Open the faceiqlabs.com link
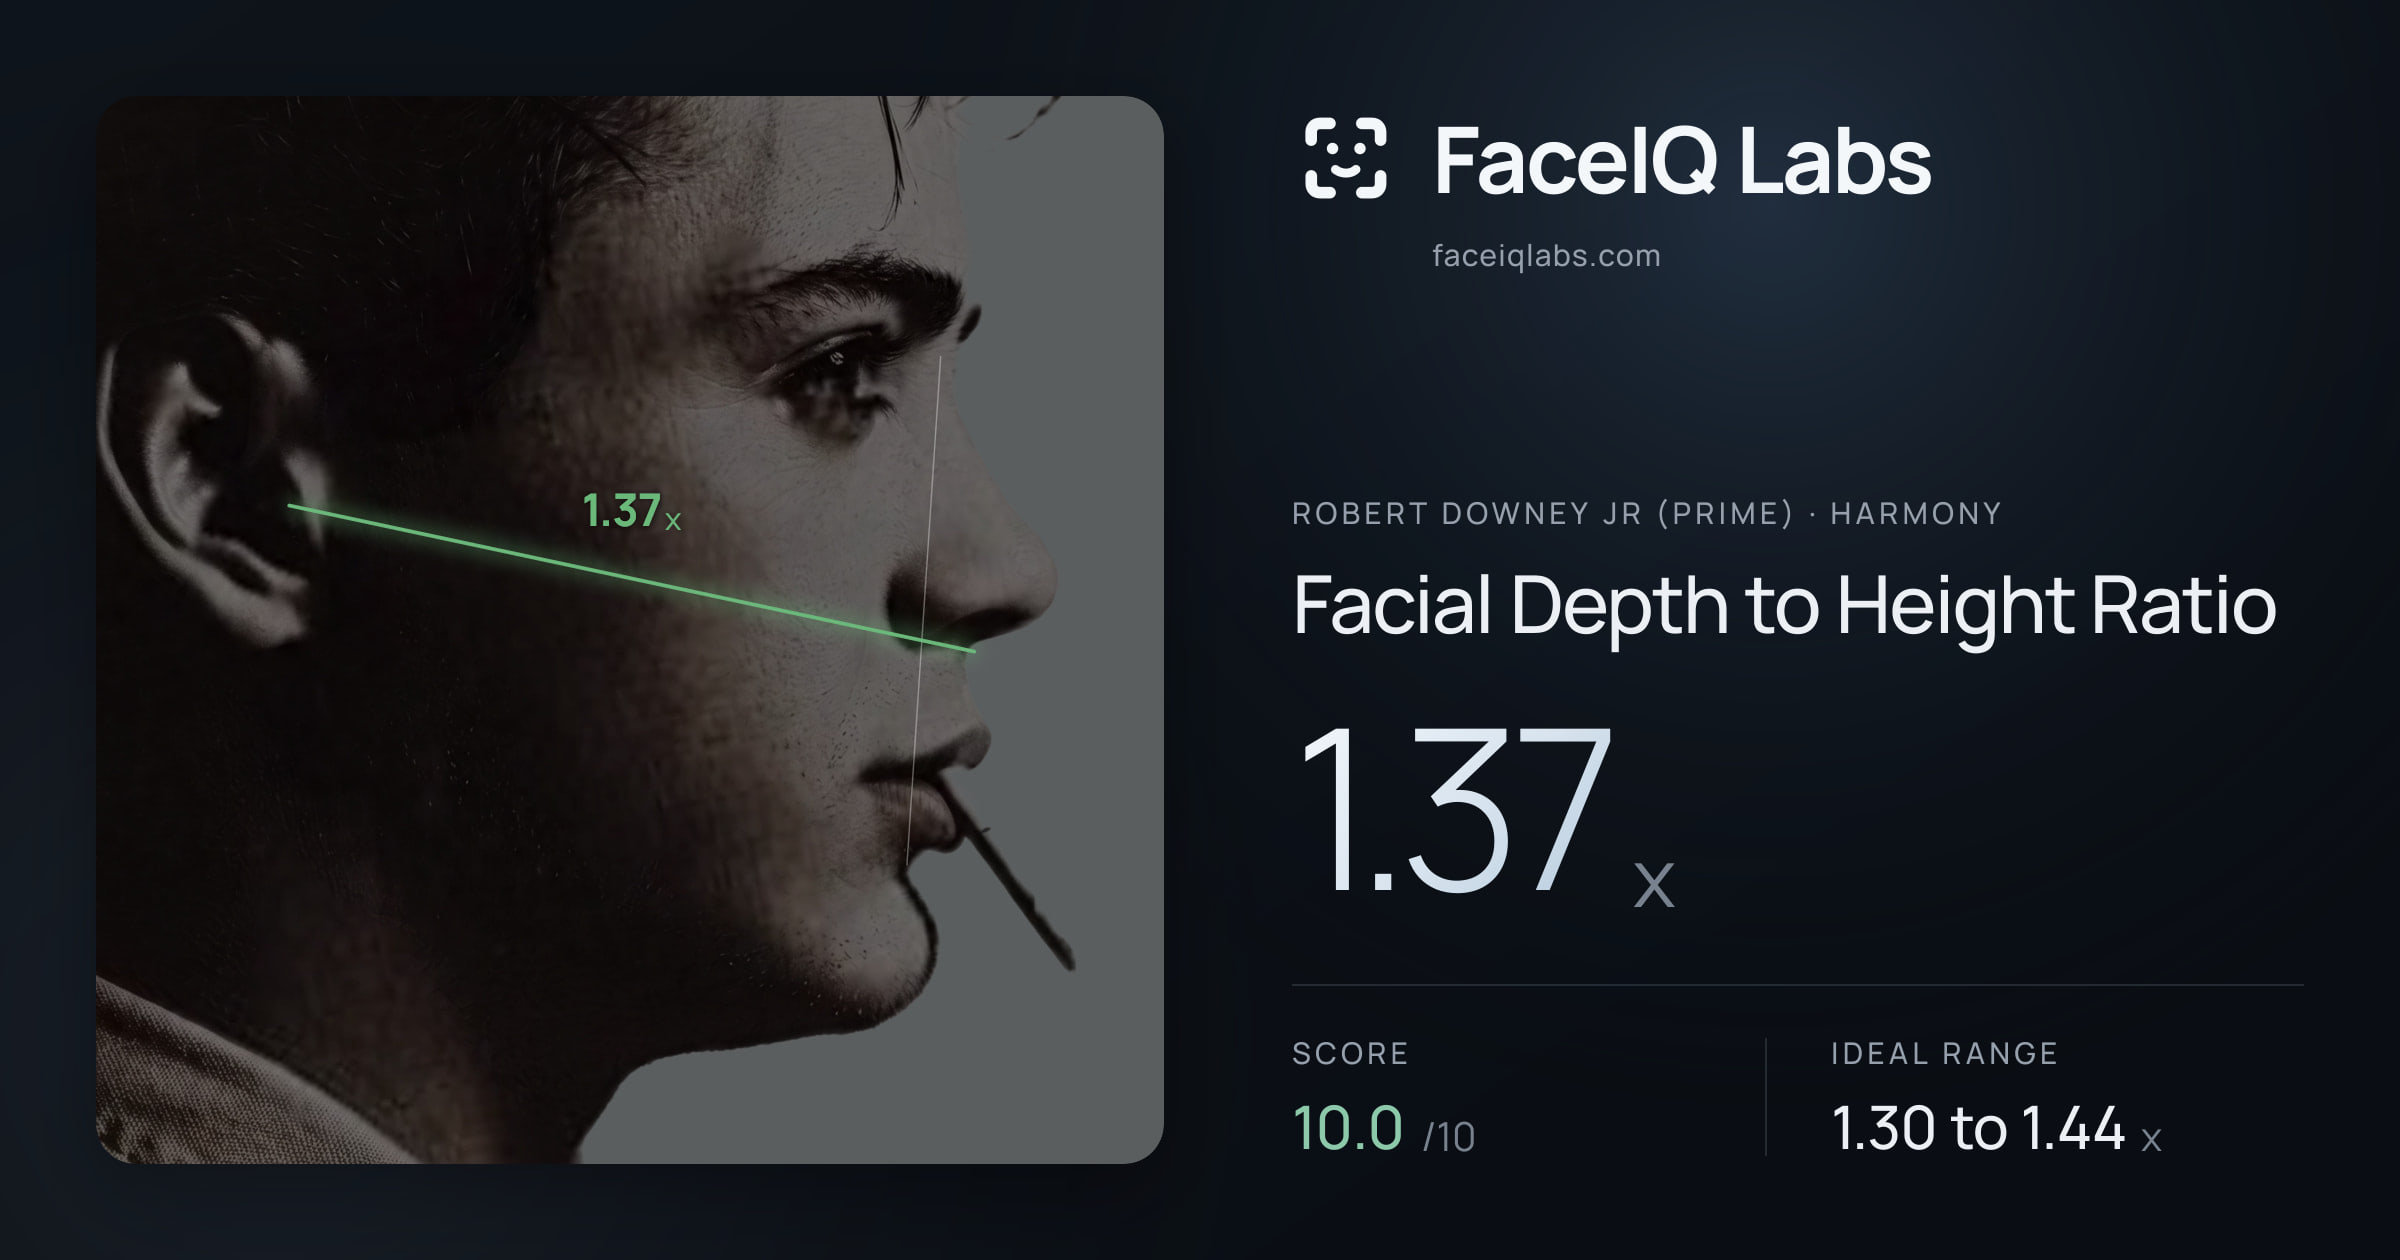Image resolution: width=2400 pixels, height=1260 pixels. click(1546, 256)
